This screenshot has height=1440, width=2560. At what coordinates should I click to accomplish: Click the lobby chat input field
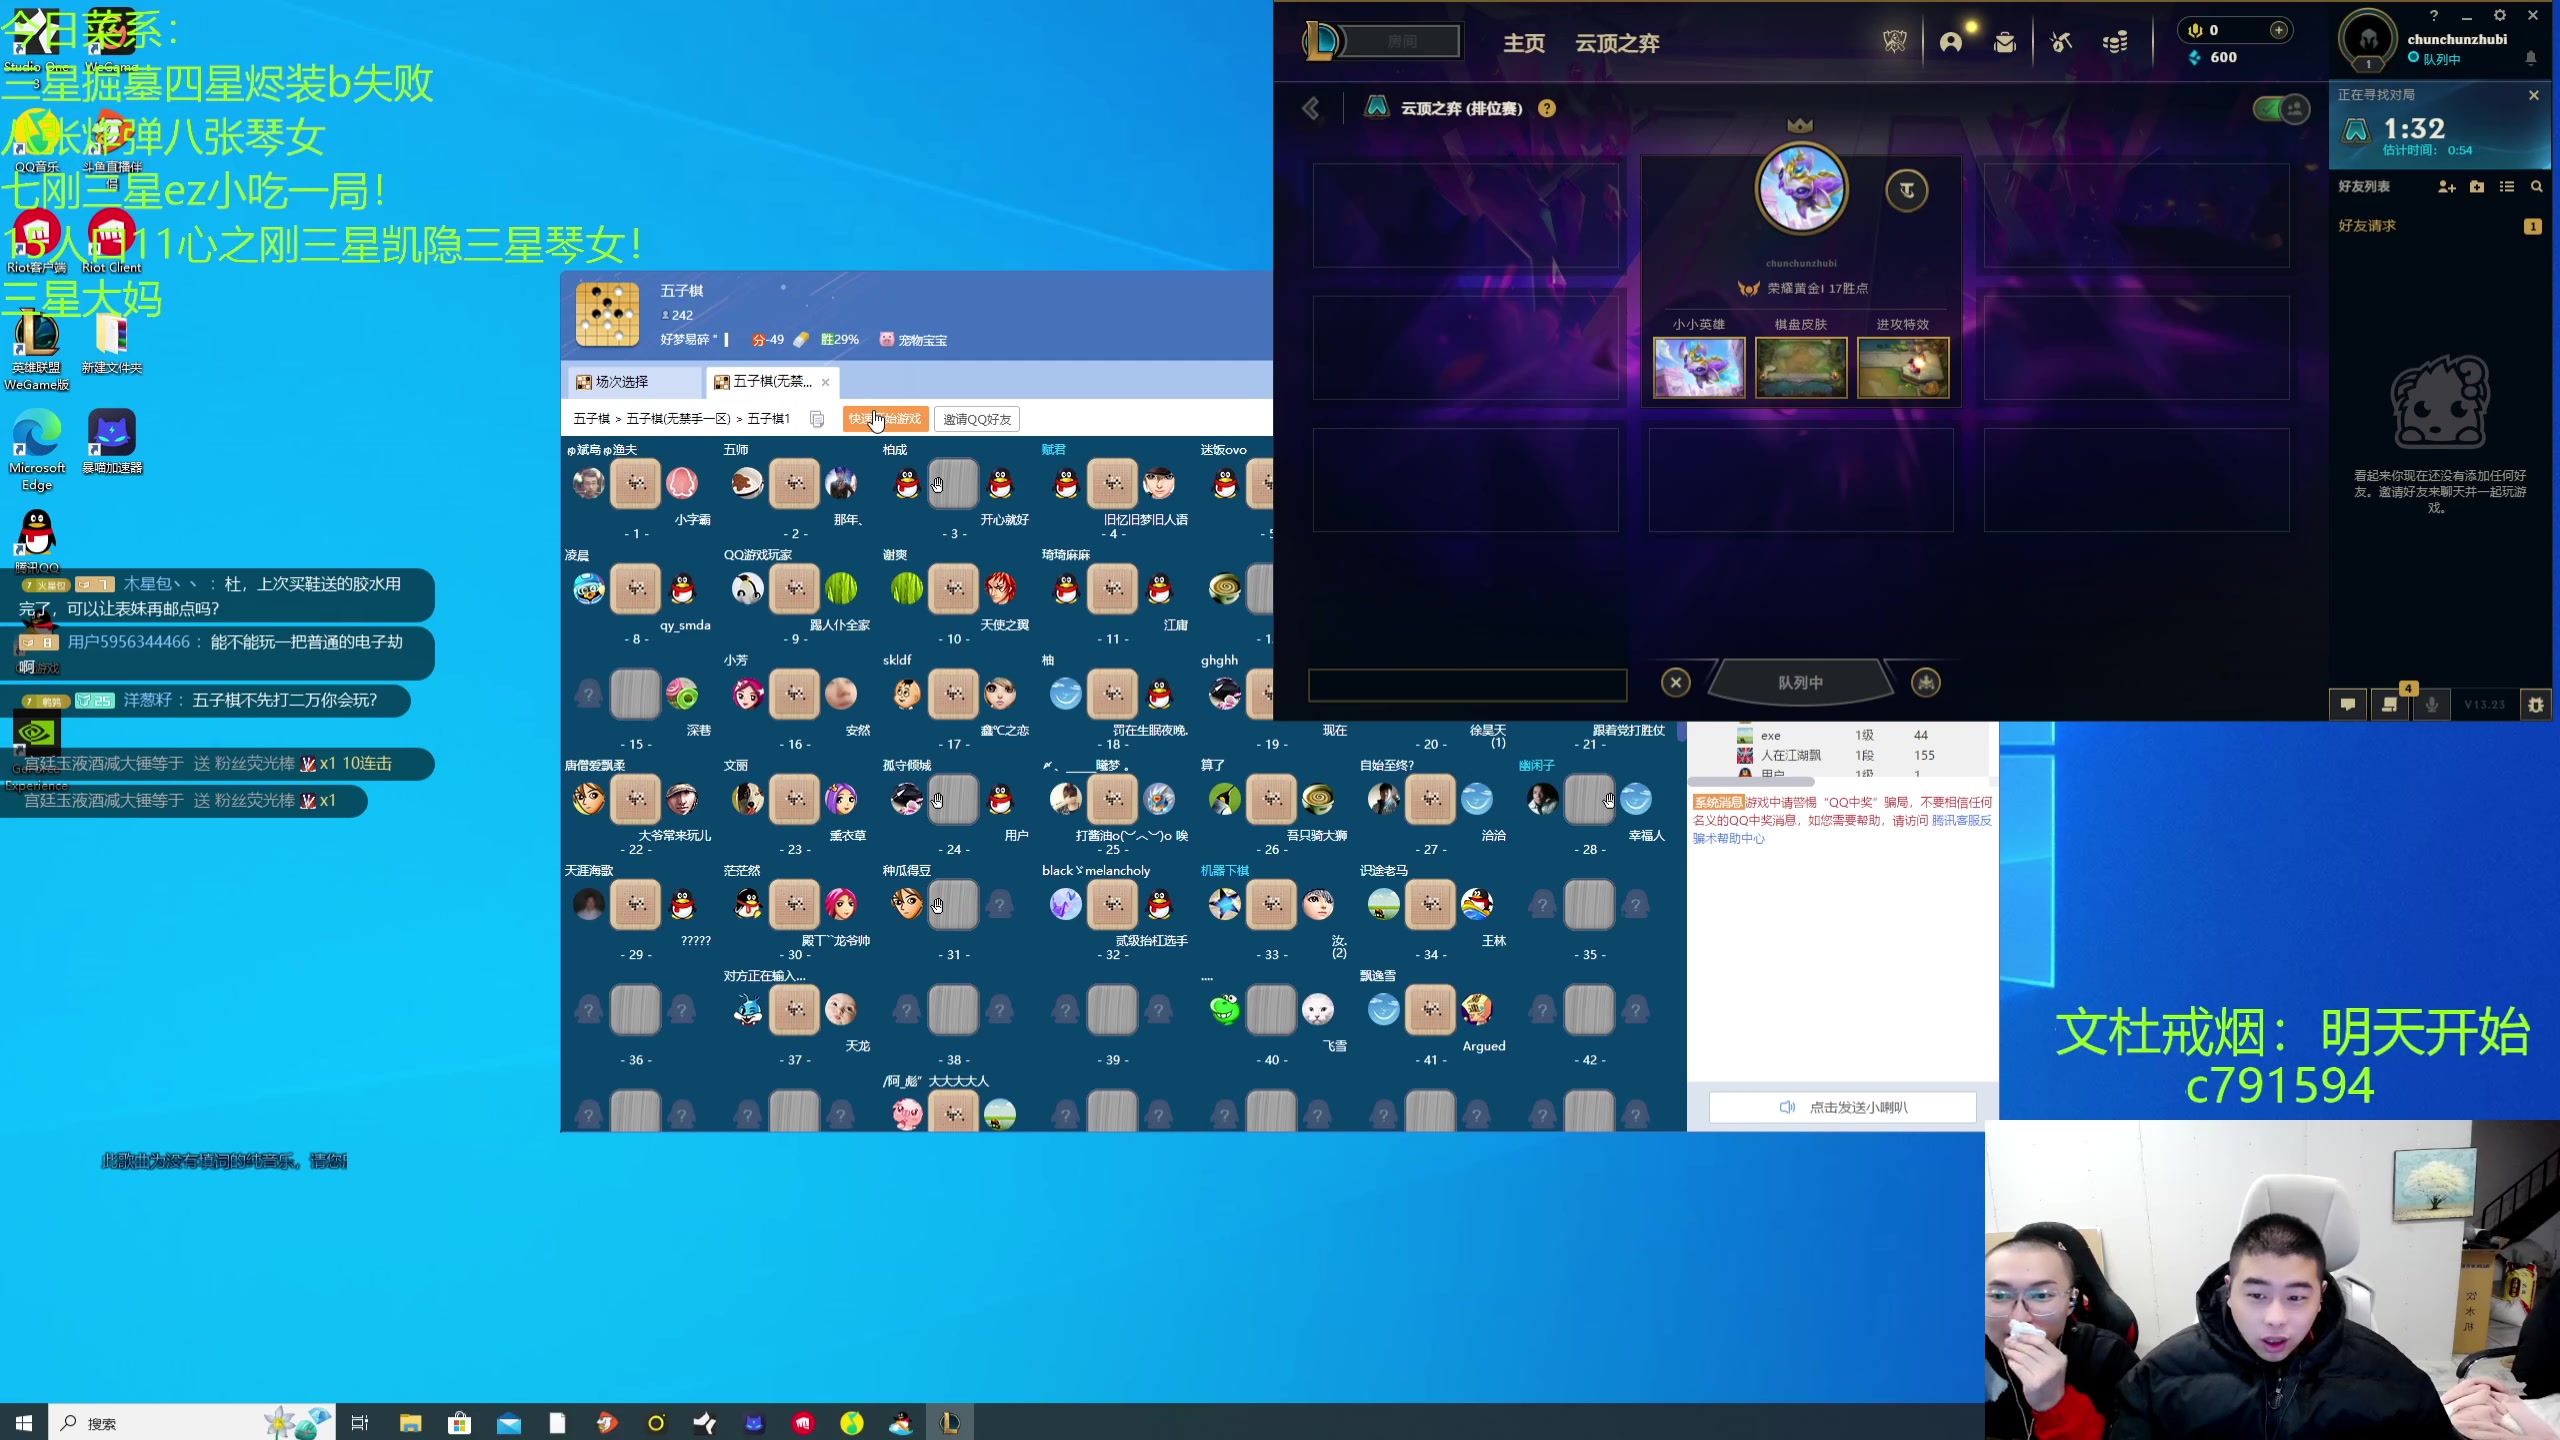click(1467, 685)
